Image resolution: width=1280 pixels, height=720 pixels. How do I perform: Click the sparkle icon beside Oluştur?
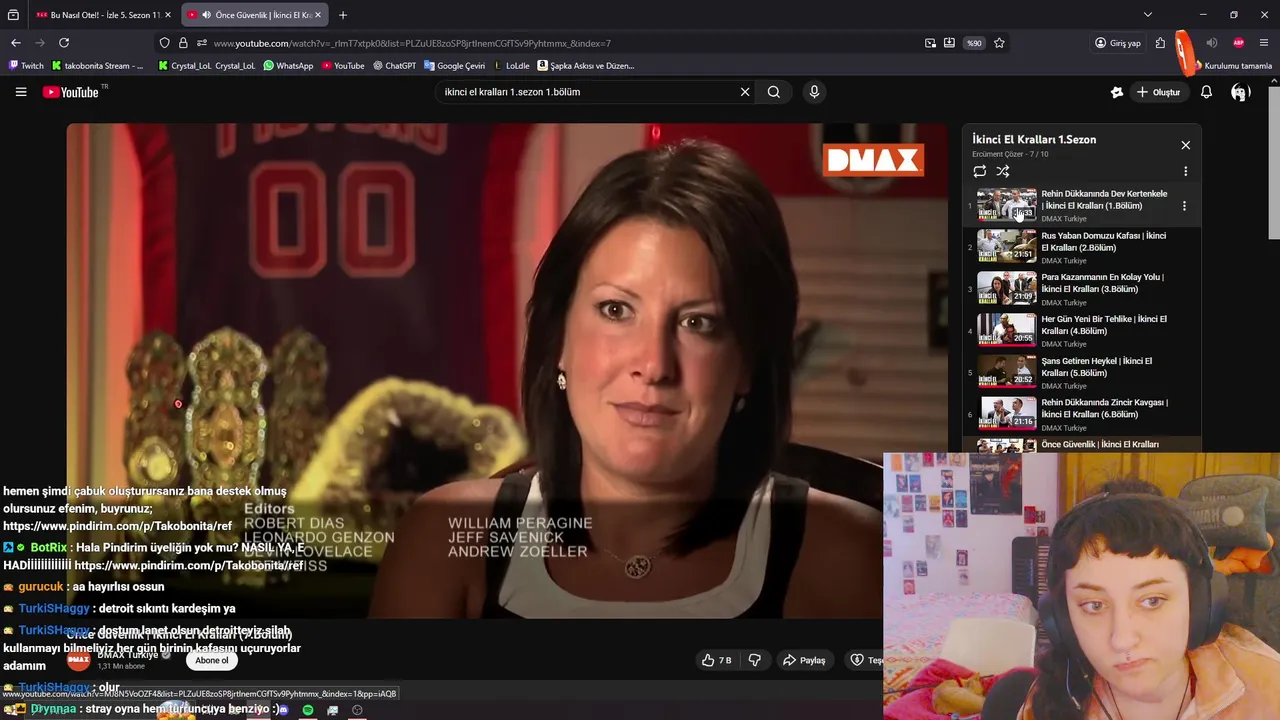tap(1117, 92)
